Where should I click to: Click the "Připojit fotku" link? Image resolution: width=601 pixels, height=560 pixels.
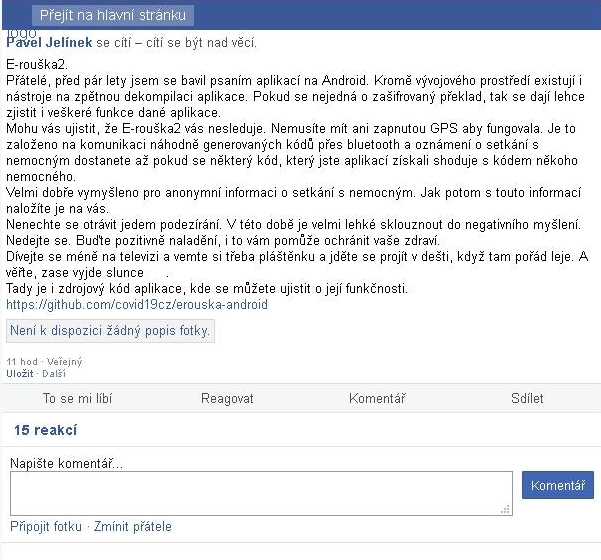tap(46, 526)
